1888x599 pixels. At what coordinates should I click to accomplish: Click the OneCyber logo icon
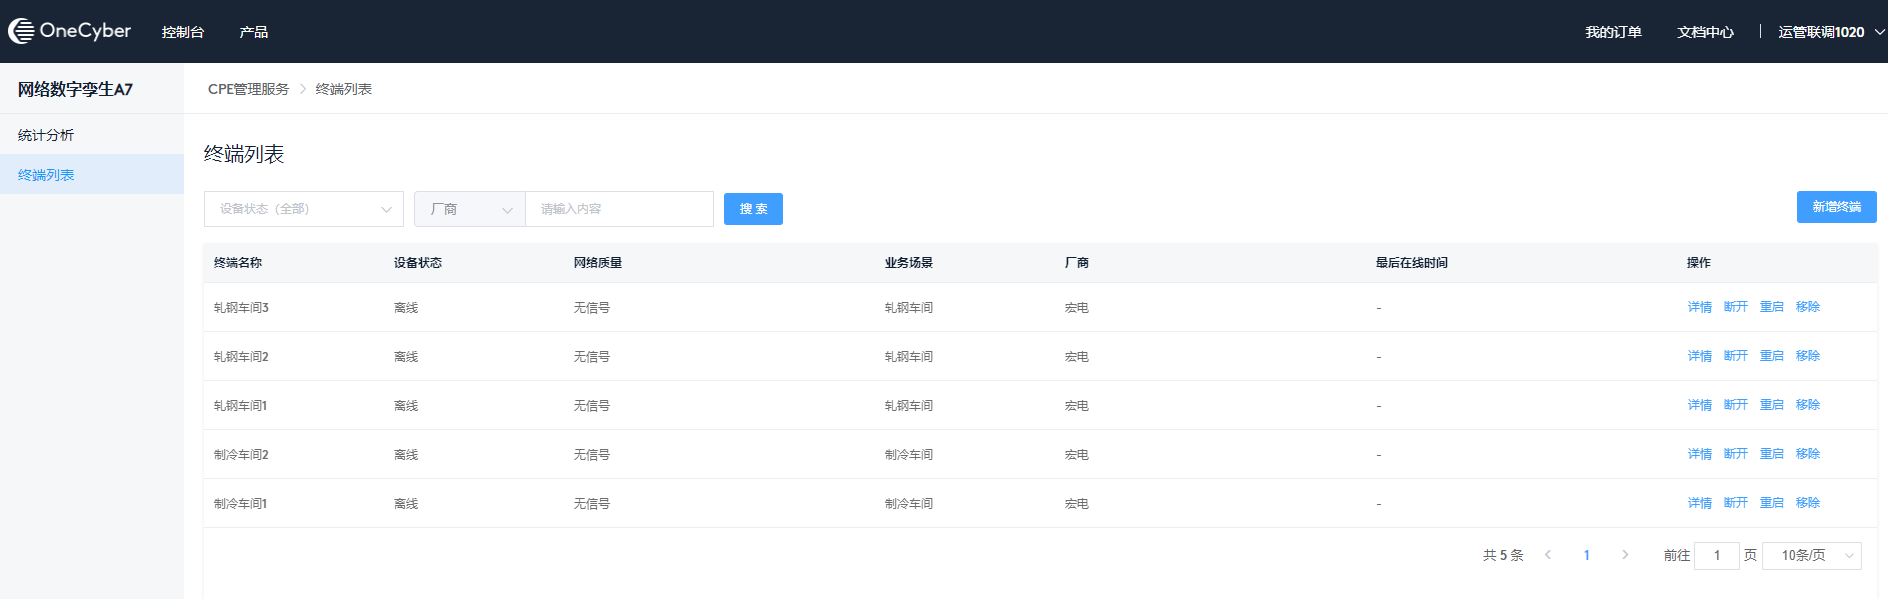pos(22,31)
